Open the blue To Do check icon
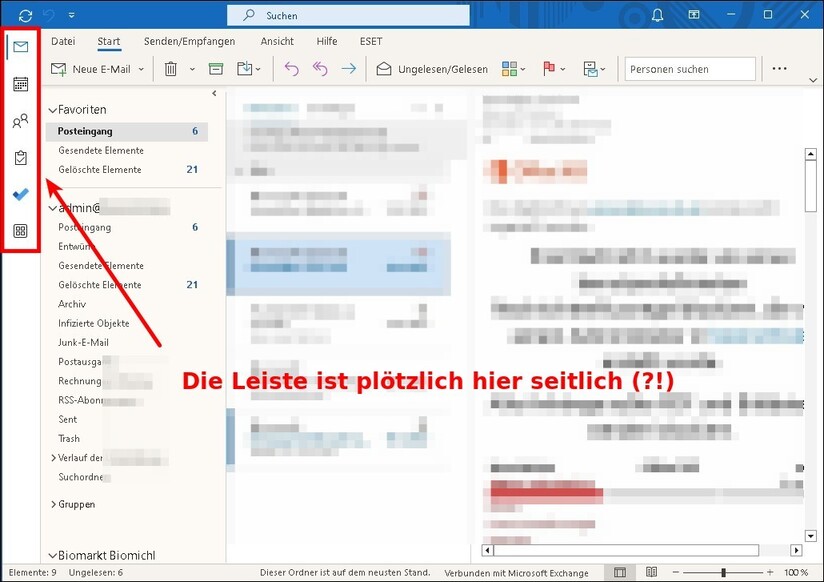This screenshot has height=582, width=824. (x=20, y=194)
